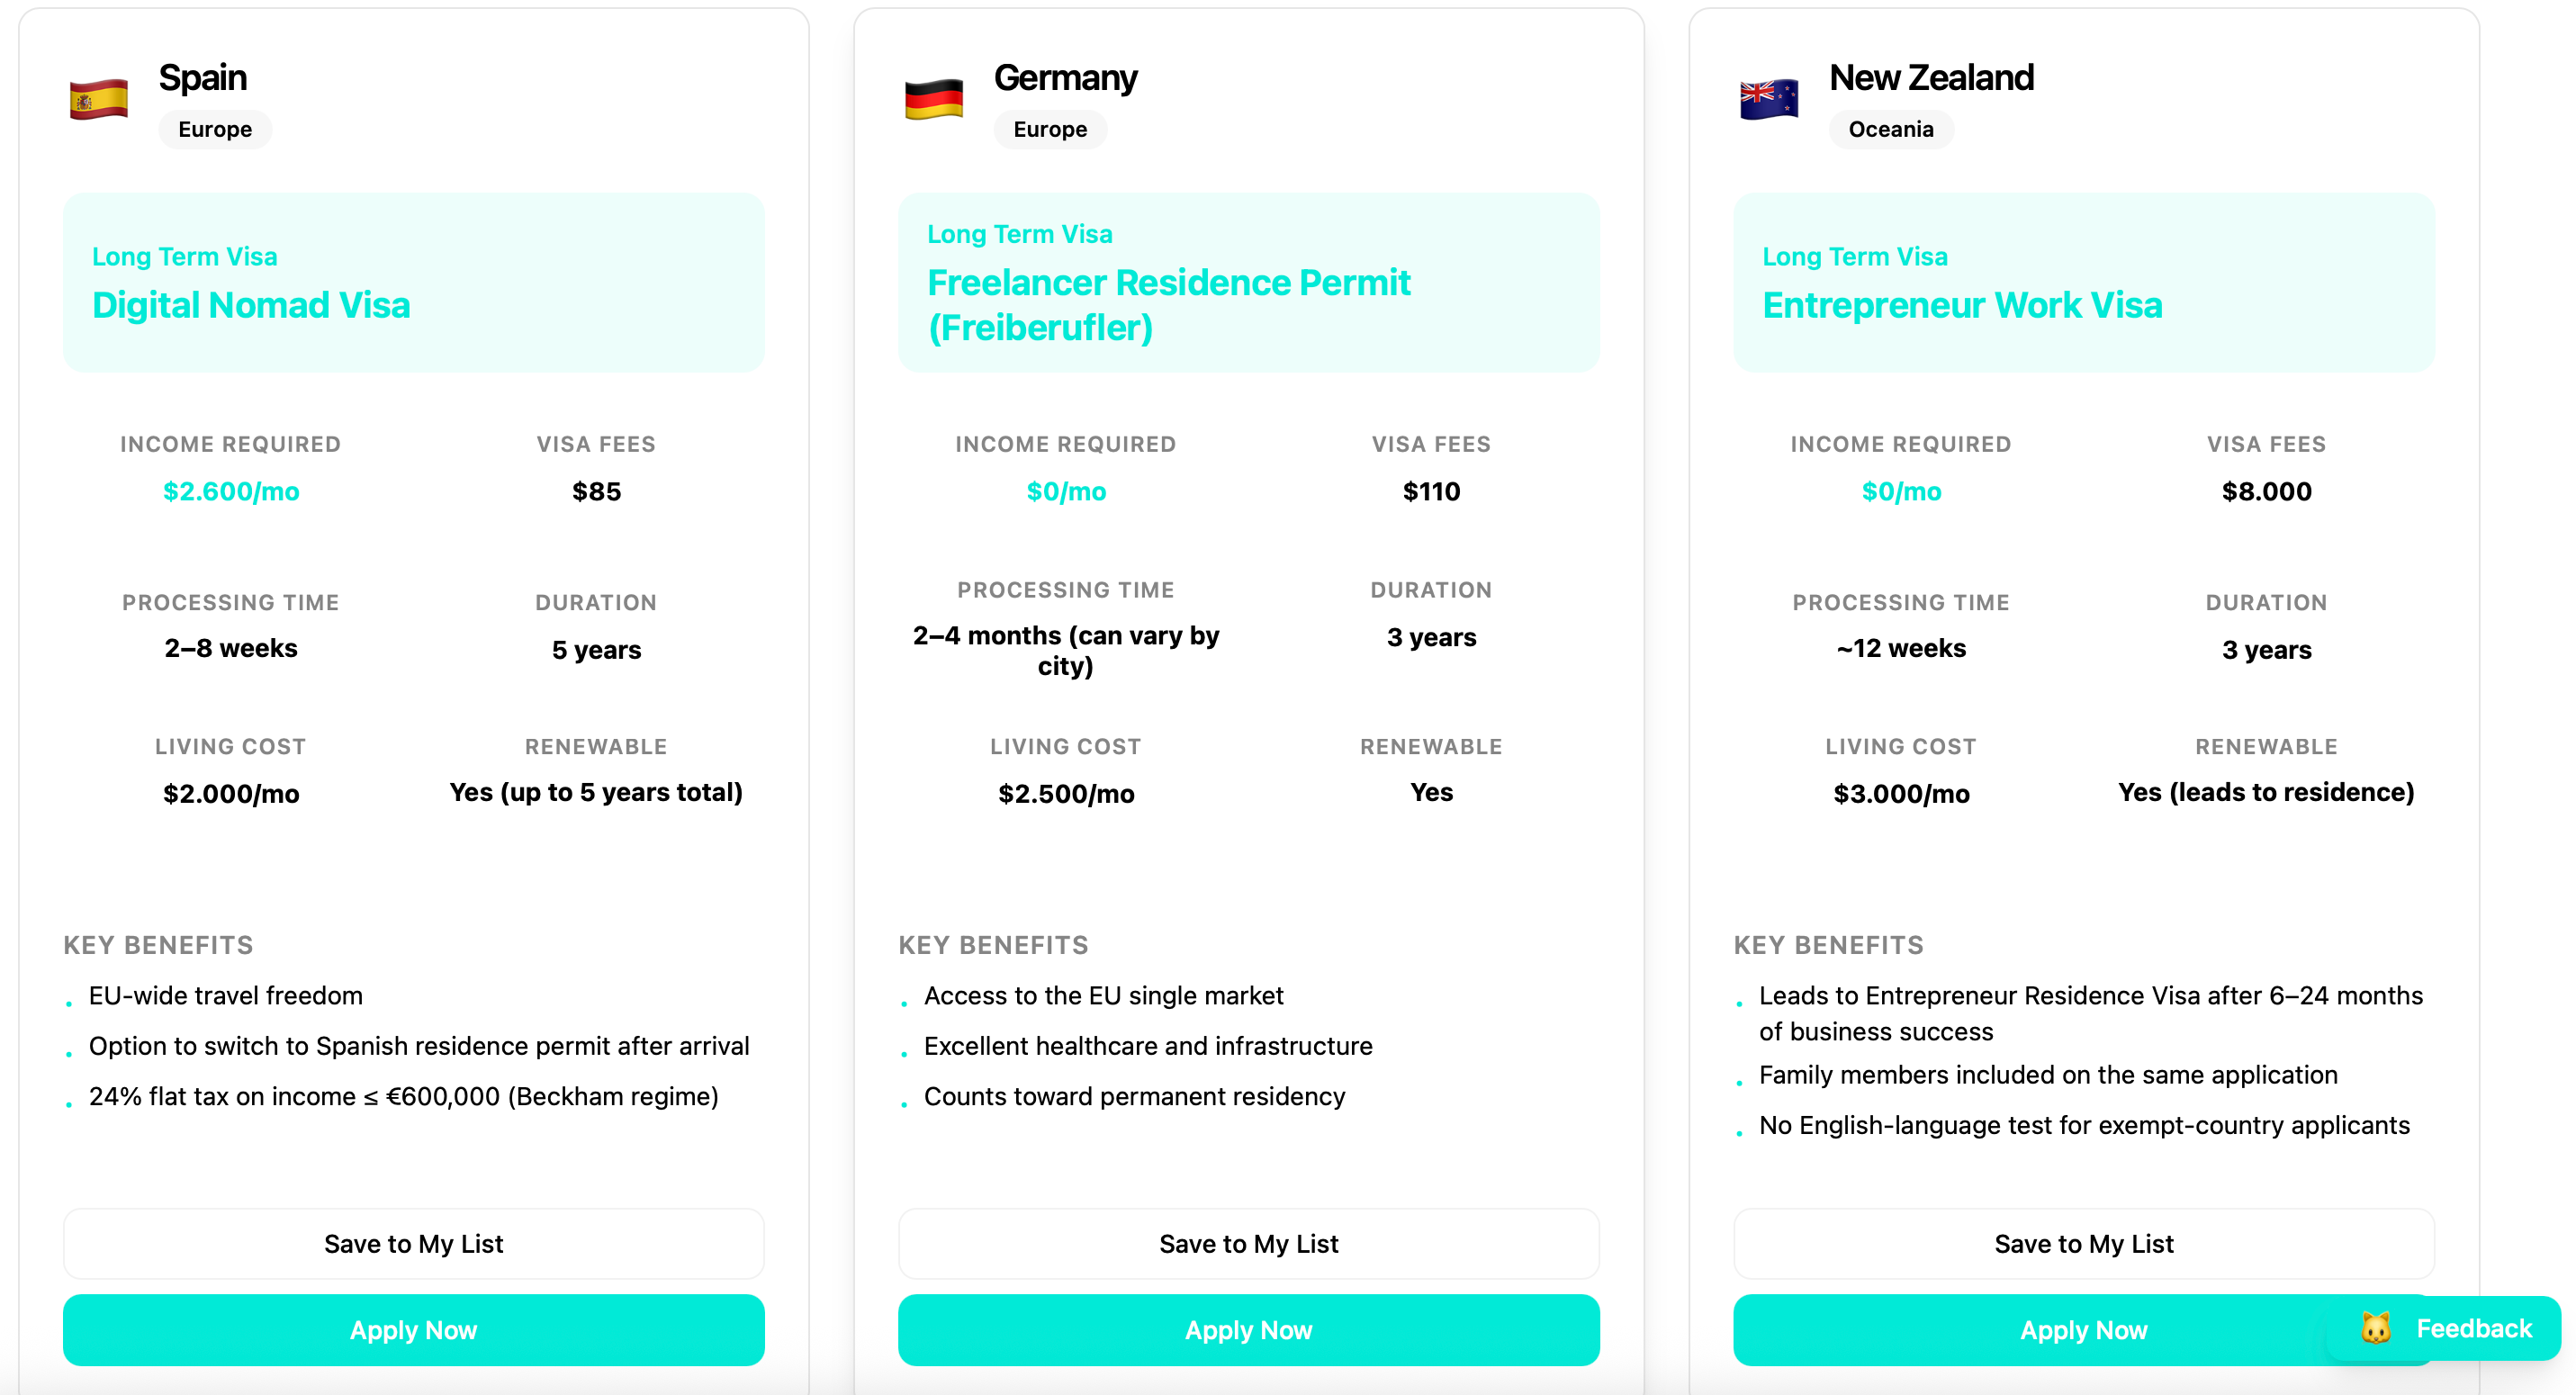Save New Zealand visa to My List
Viewport: 2576px width, 1395px height.
[x=2083, y=1243]
